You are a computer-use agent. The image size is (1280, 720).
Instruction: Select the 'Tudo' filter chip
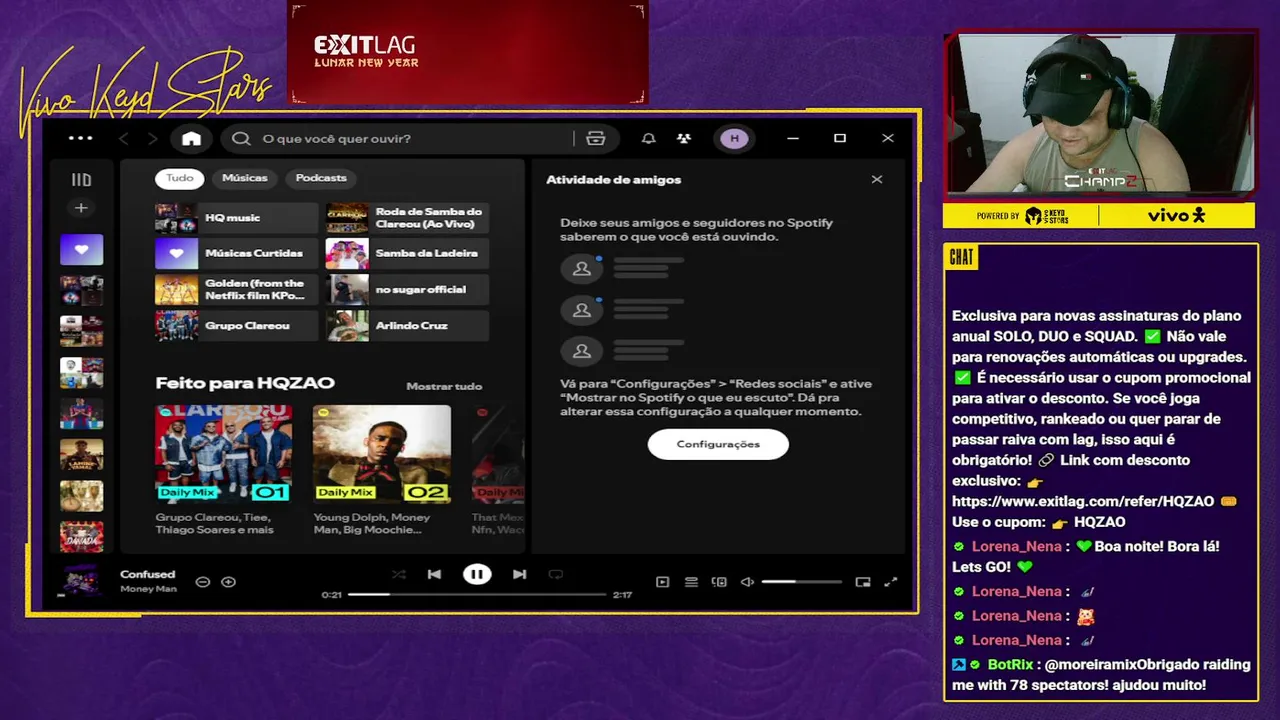tap(180, 178)
